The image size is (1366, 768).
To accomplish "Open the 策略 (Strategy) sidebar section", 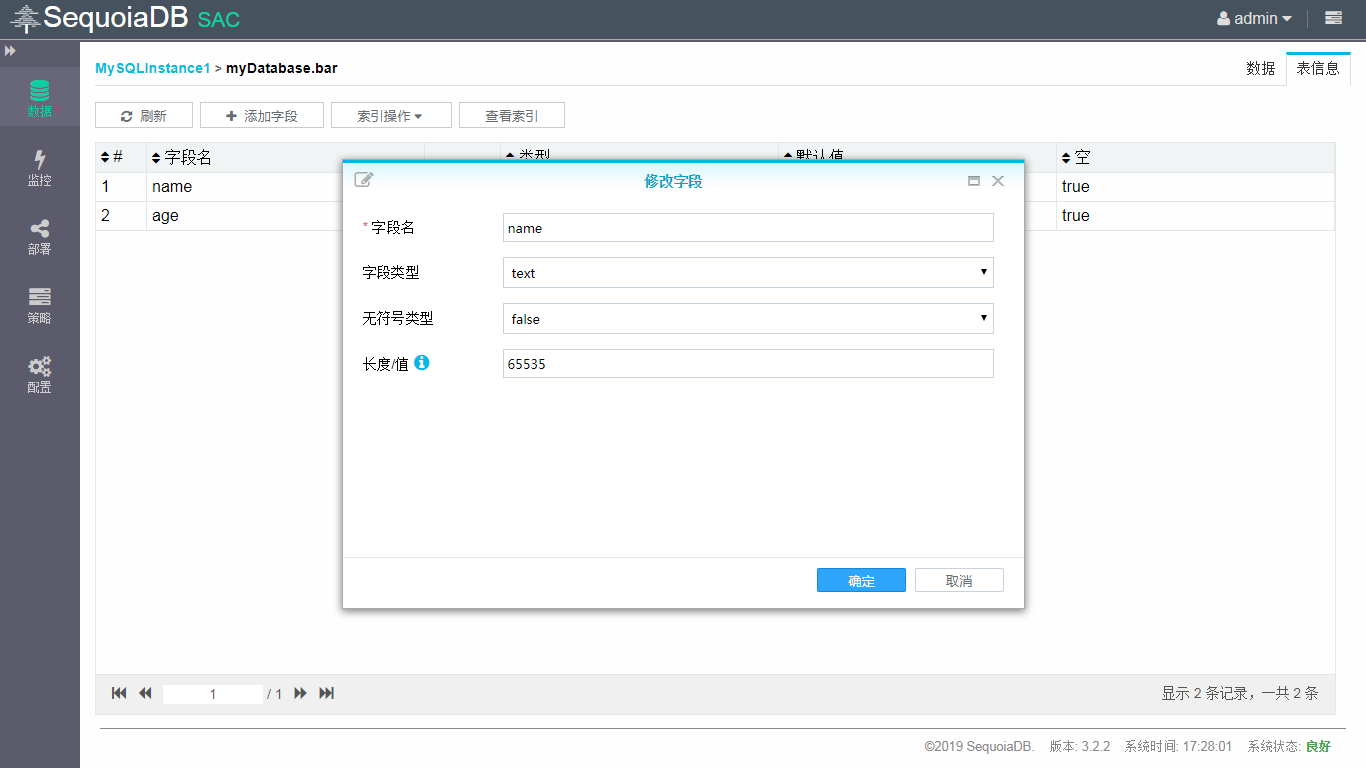I will click(39, 306).
